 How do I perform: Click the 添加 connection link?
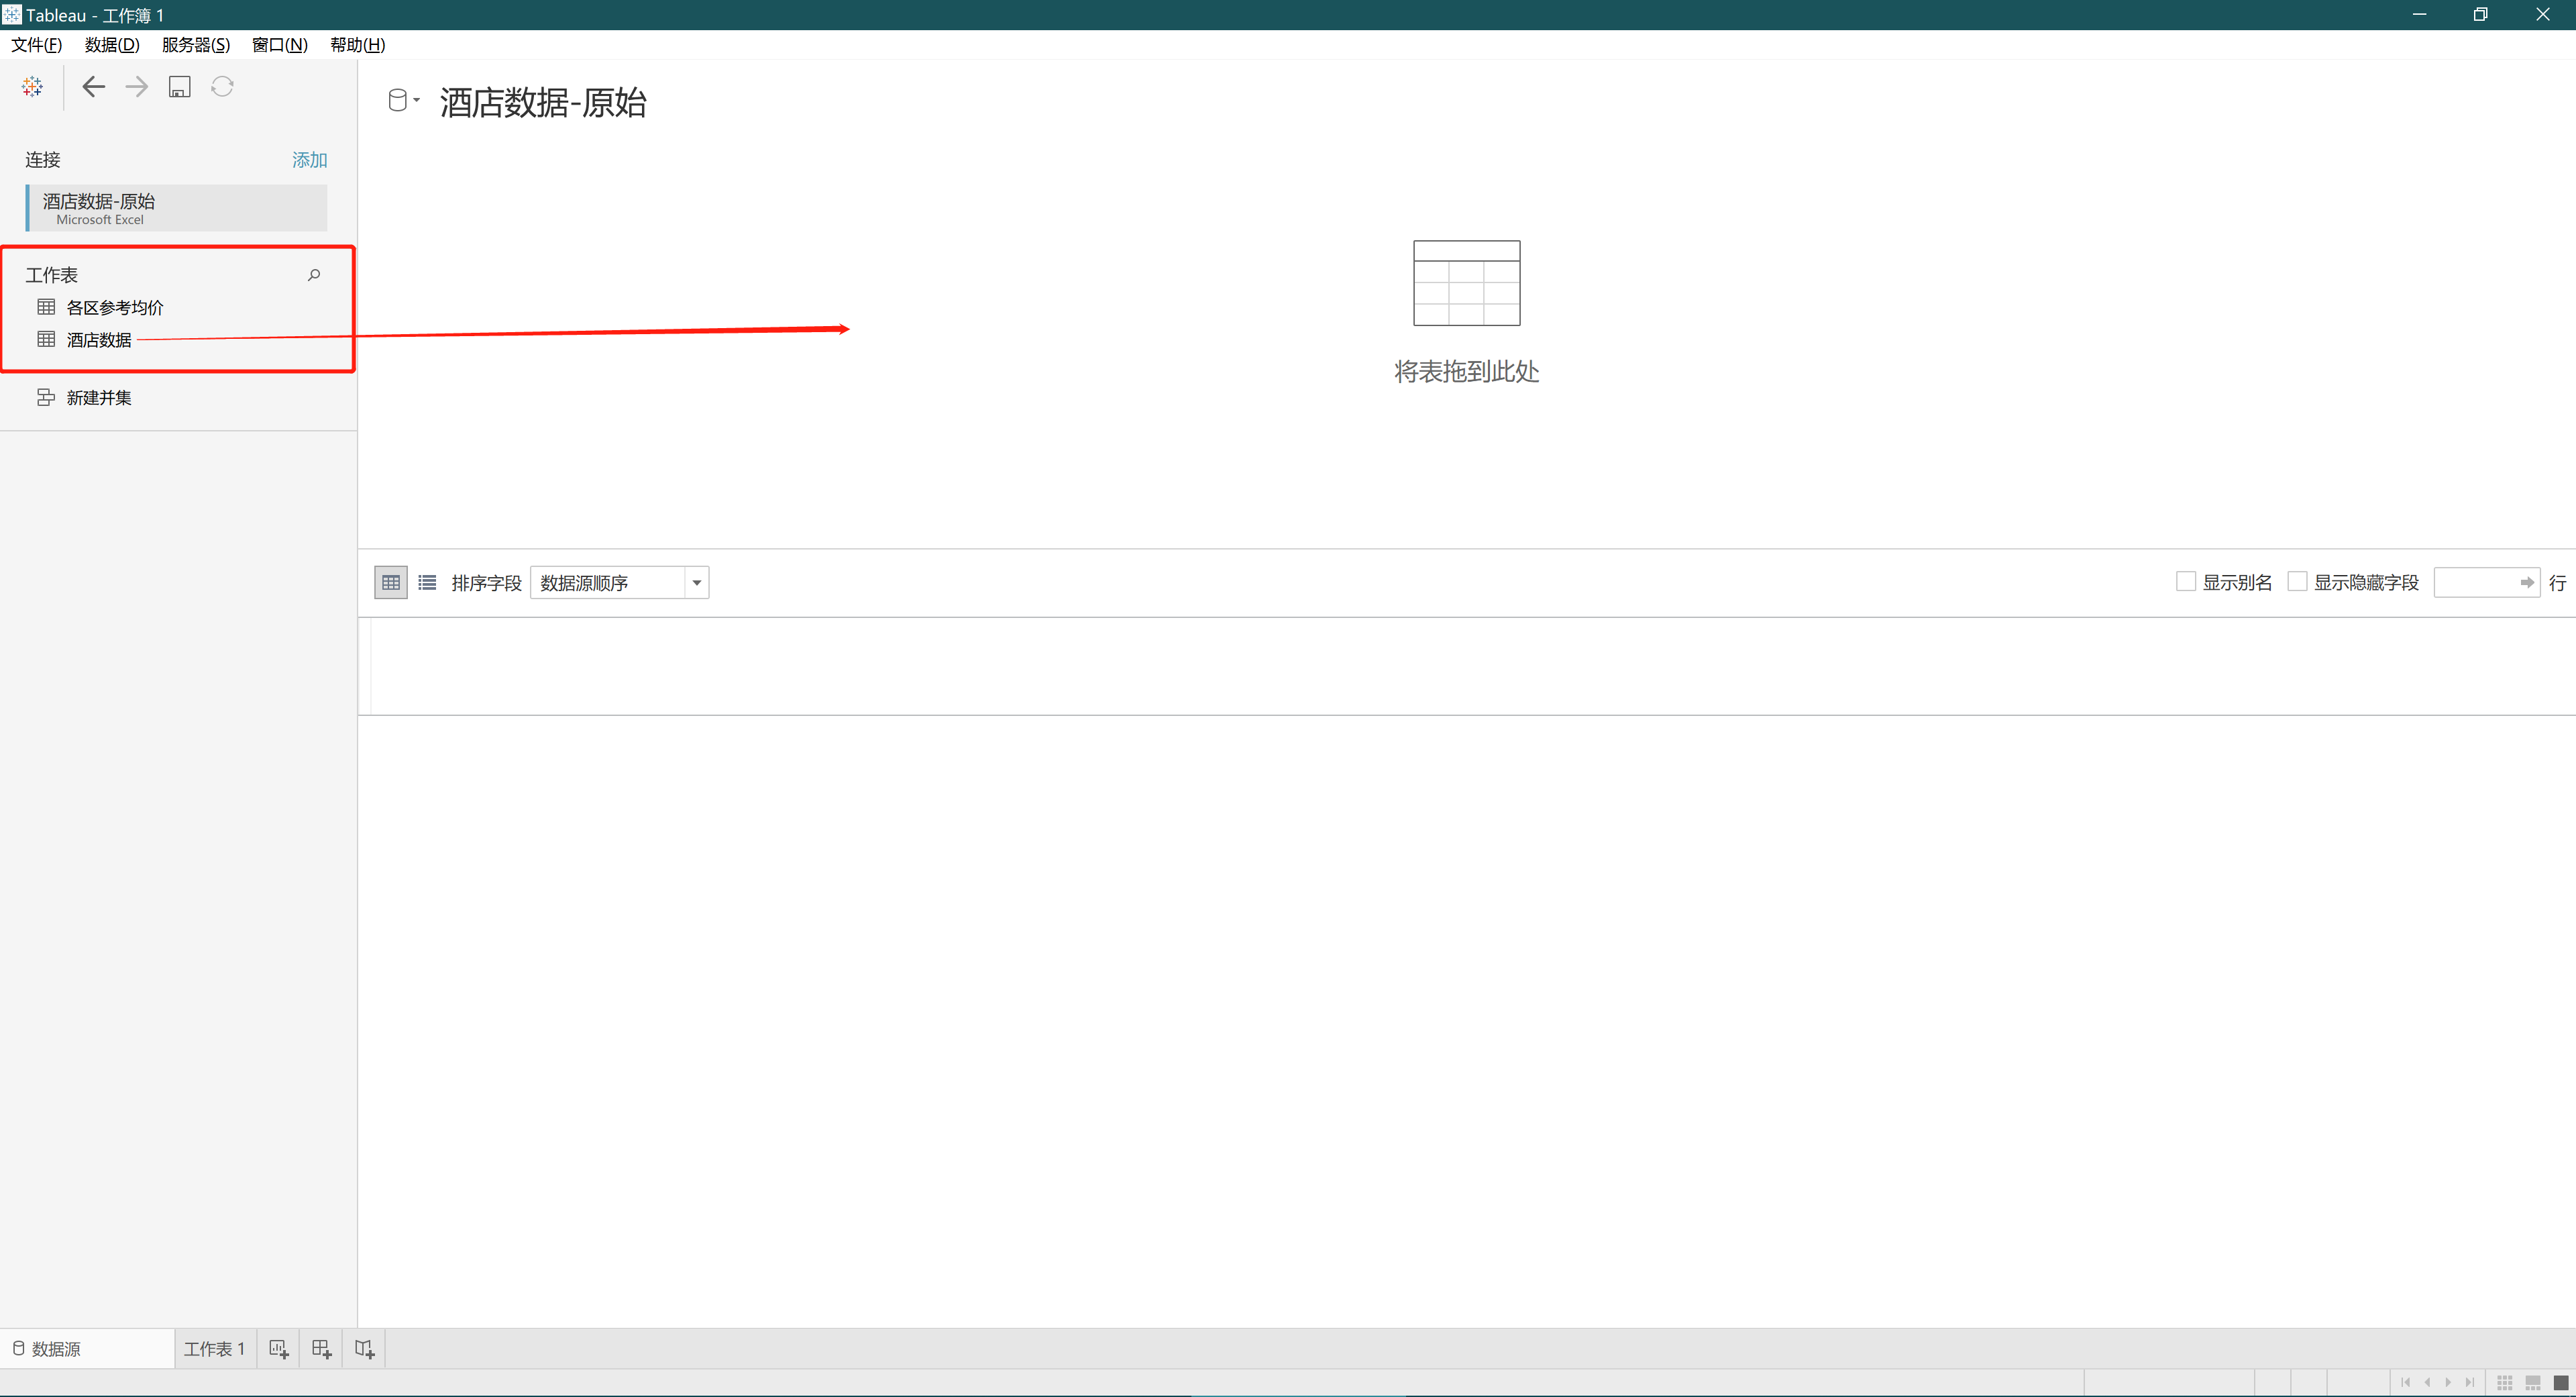309,160
